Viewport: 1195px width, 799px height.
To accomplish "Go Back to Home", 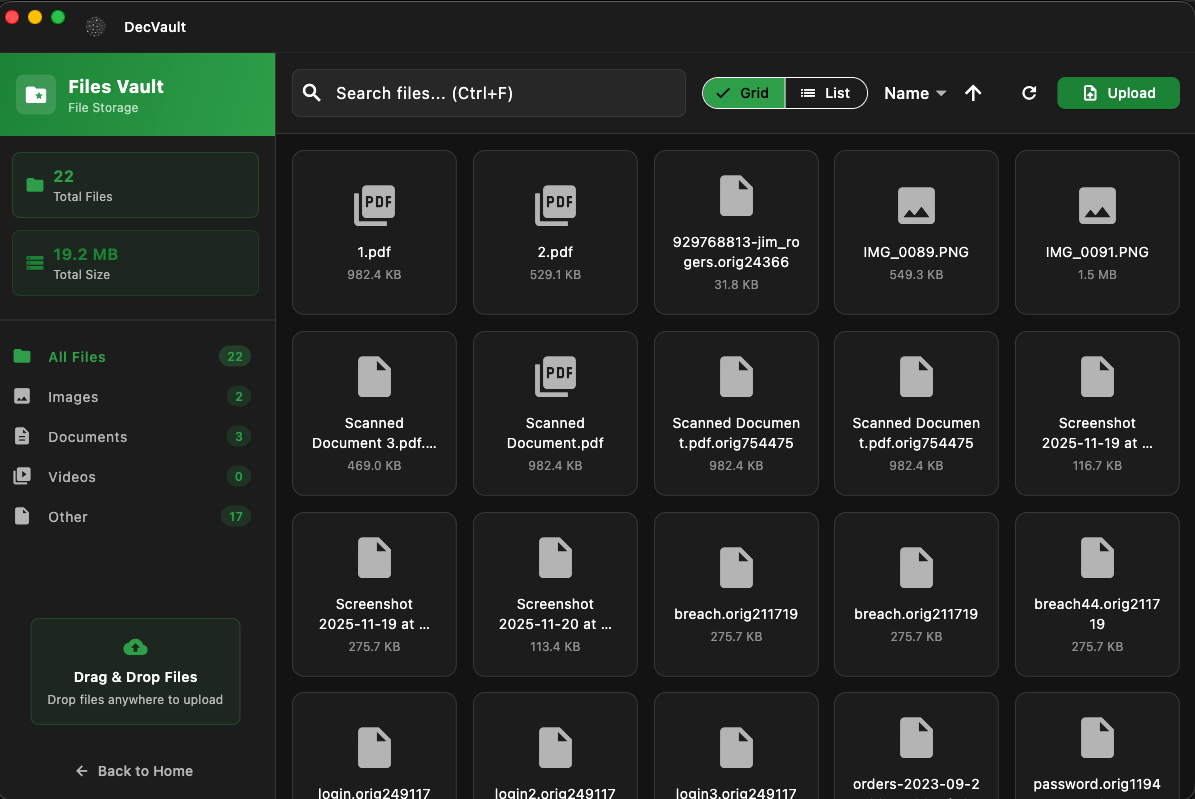I will (x=134, y=770).
